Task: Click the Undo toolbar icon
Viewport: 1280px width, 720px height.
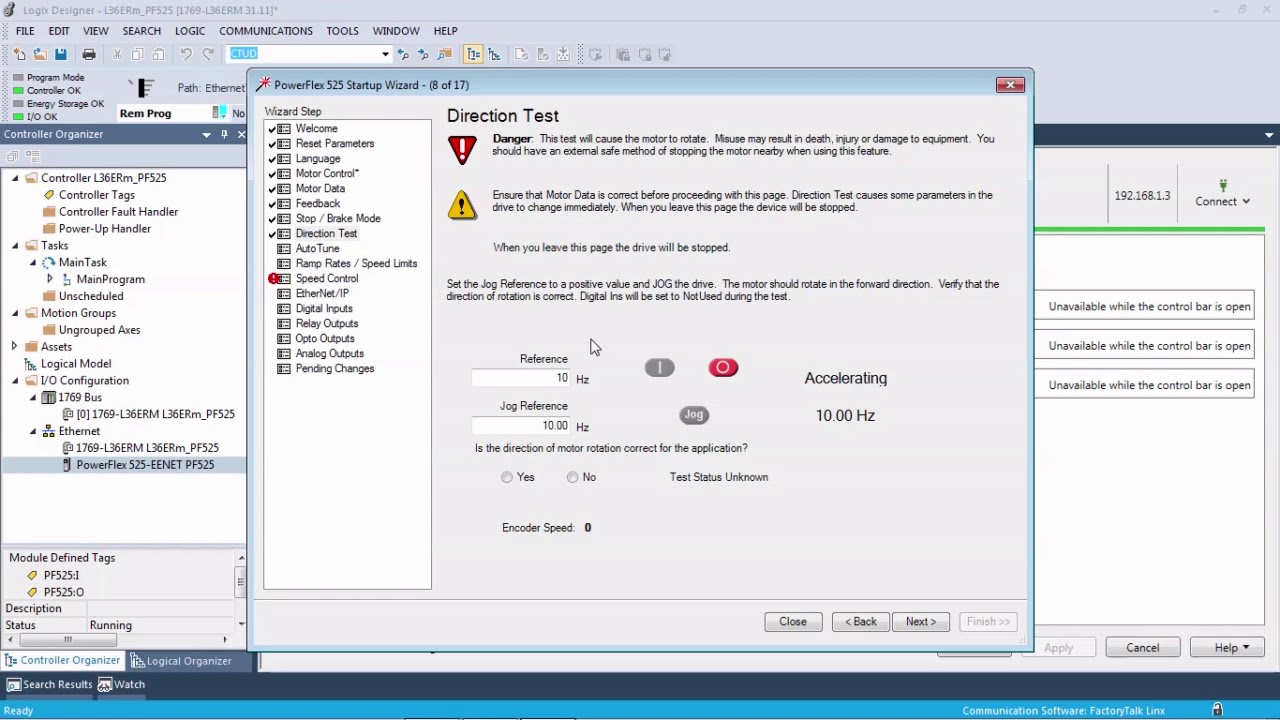Action: click(186, 54)
